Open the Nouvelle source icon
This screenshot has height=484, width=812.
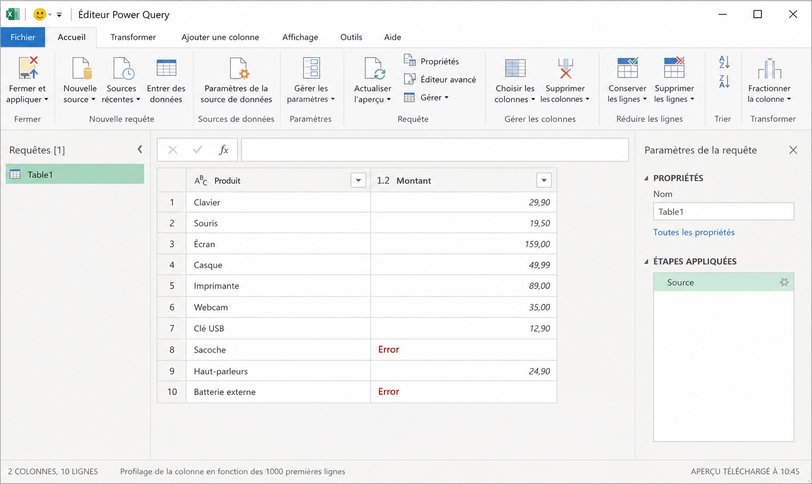point(81,68)
